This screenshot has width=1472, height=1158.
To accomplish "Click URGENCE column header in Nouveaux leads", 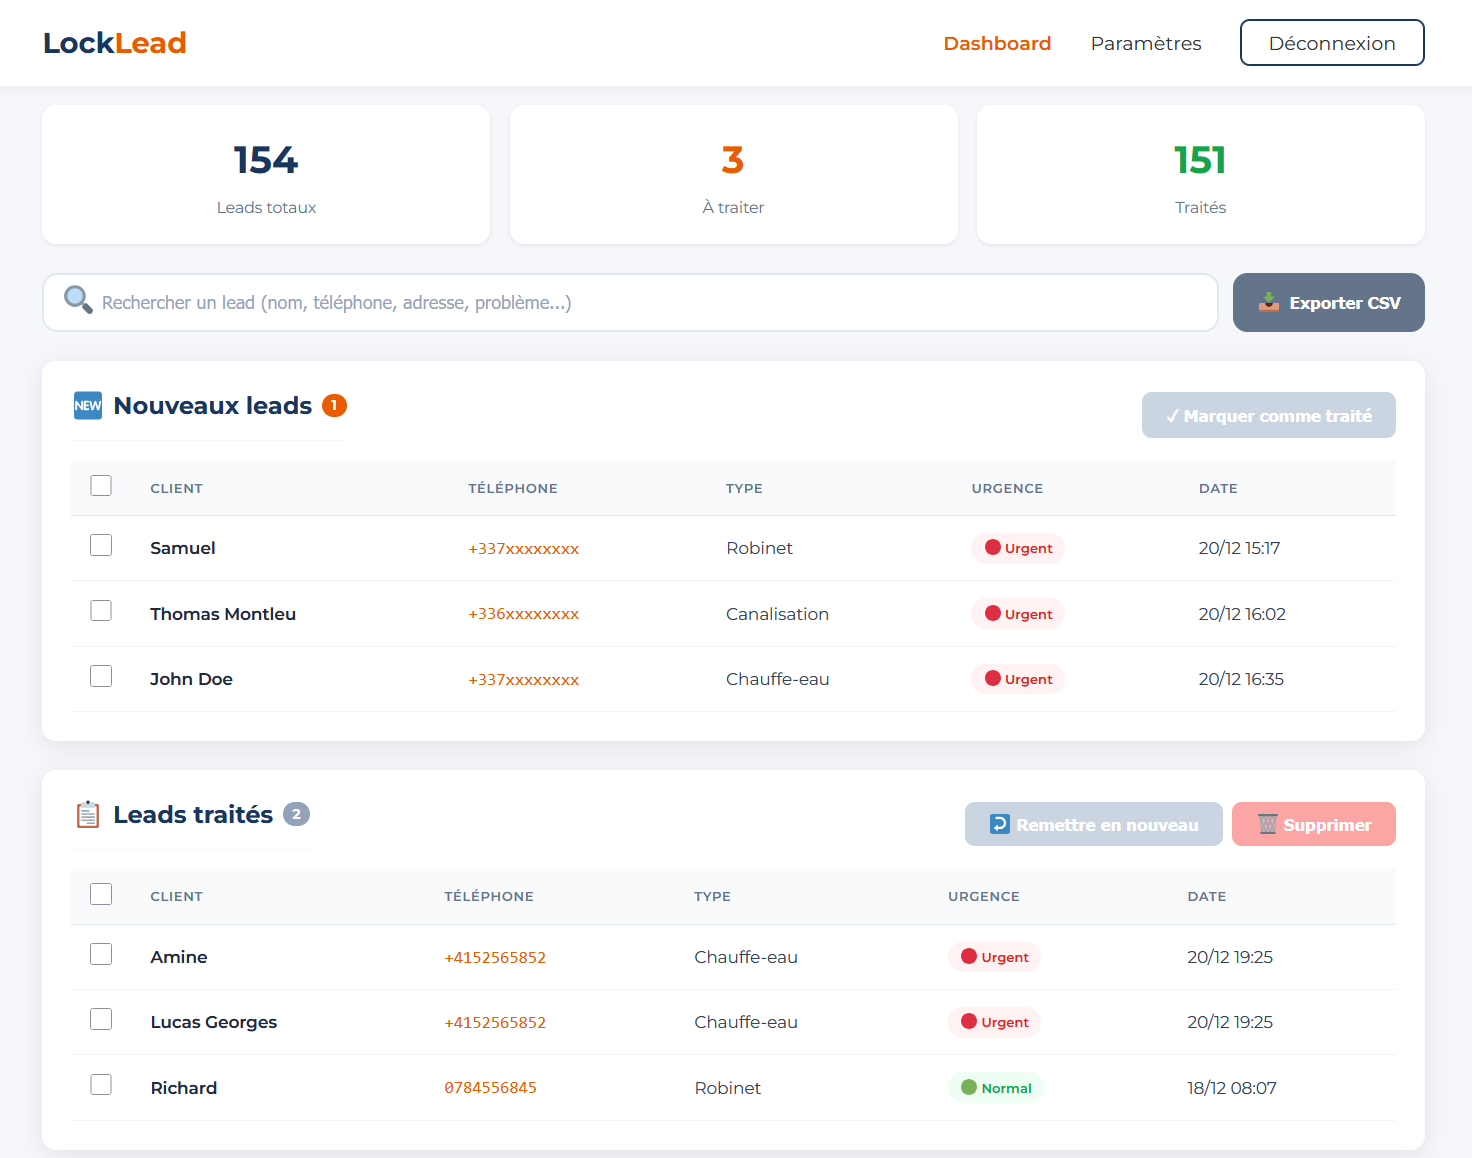I will [x=1007, y=488].
